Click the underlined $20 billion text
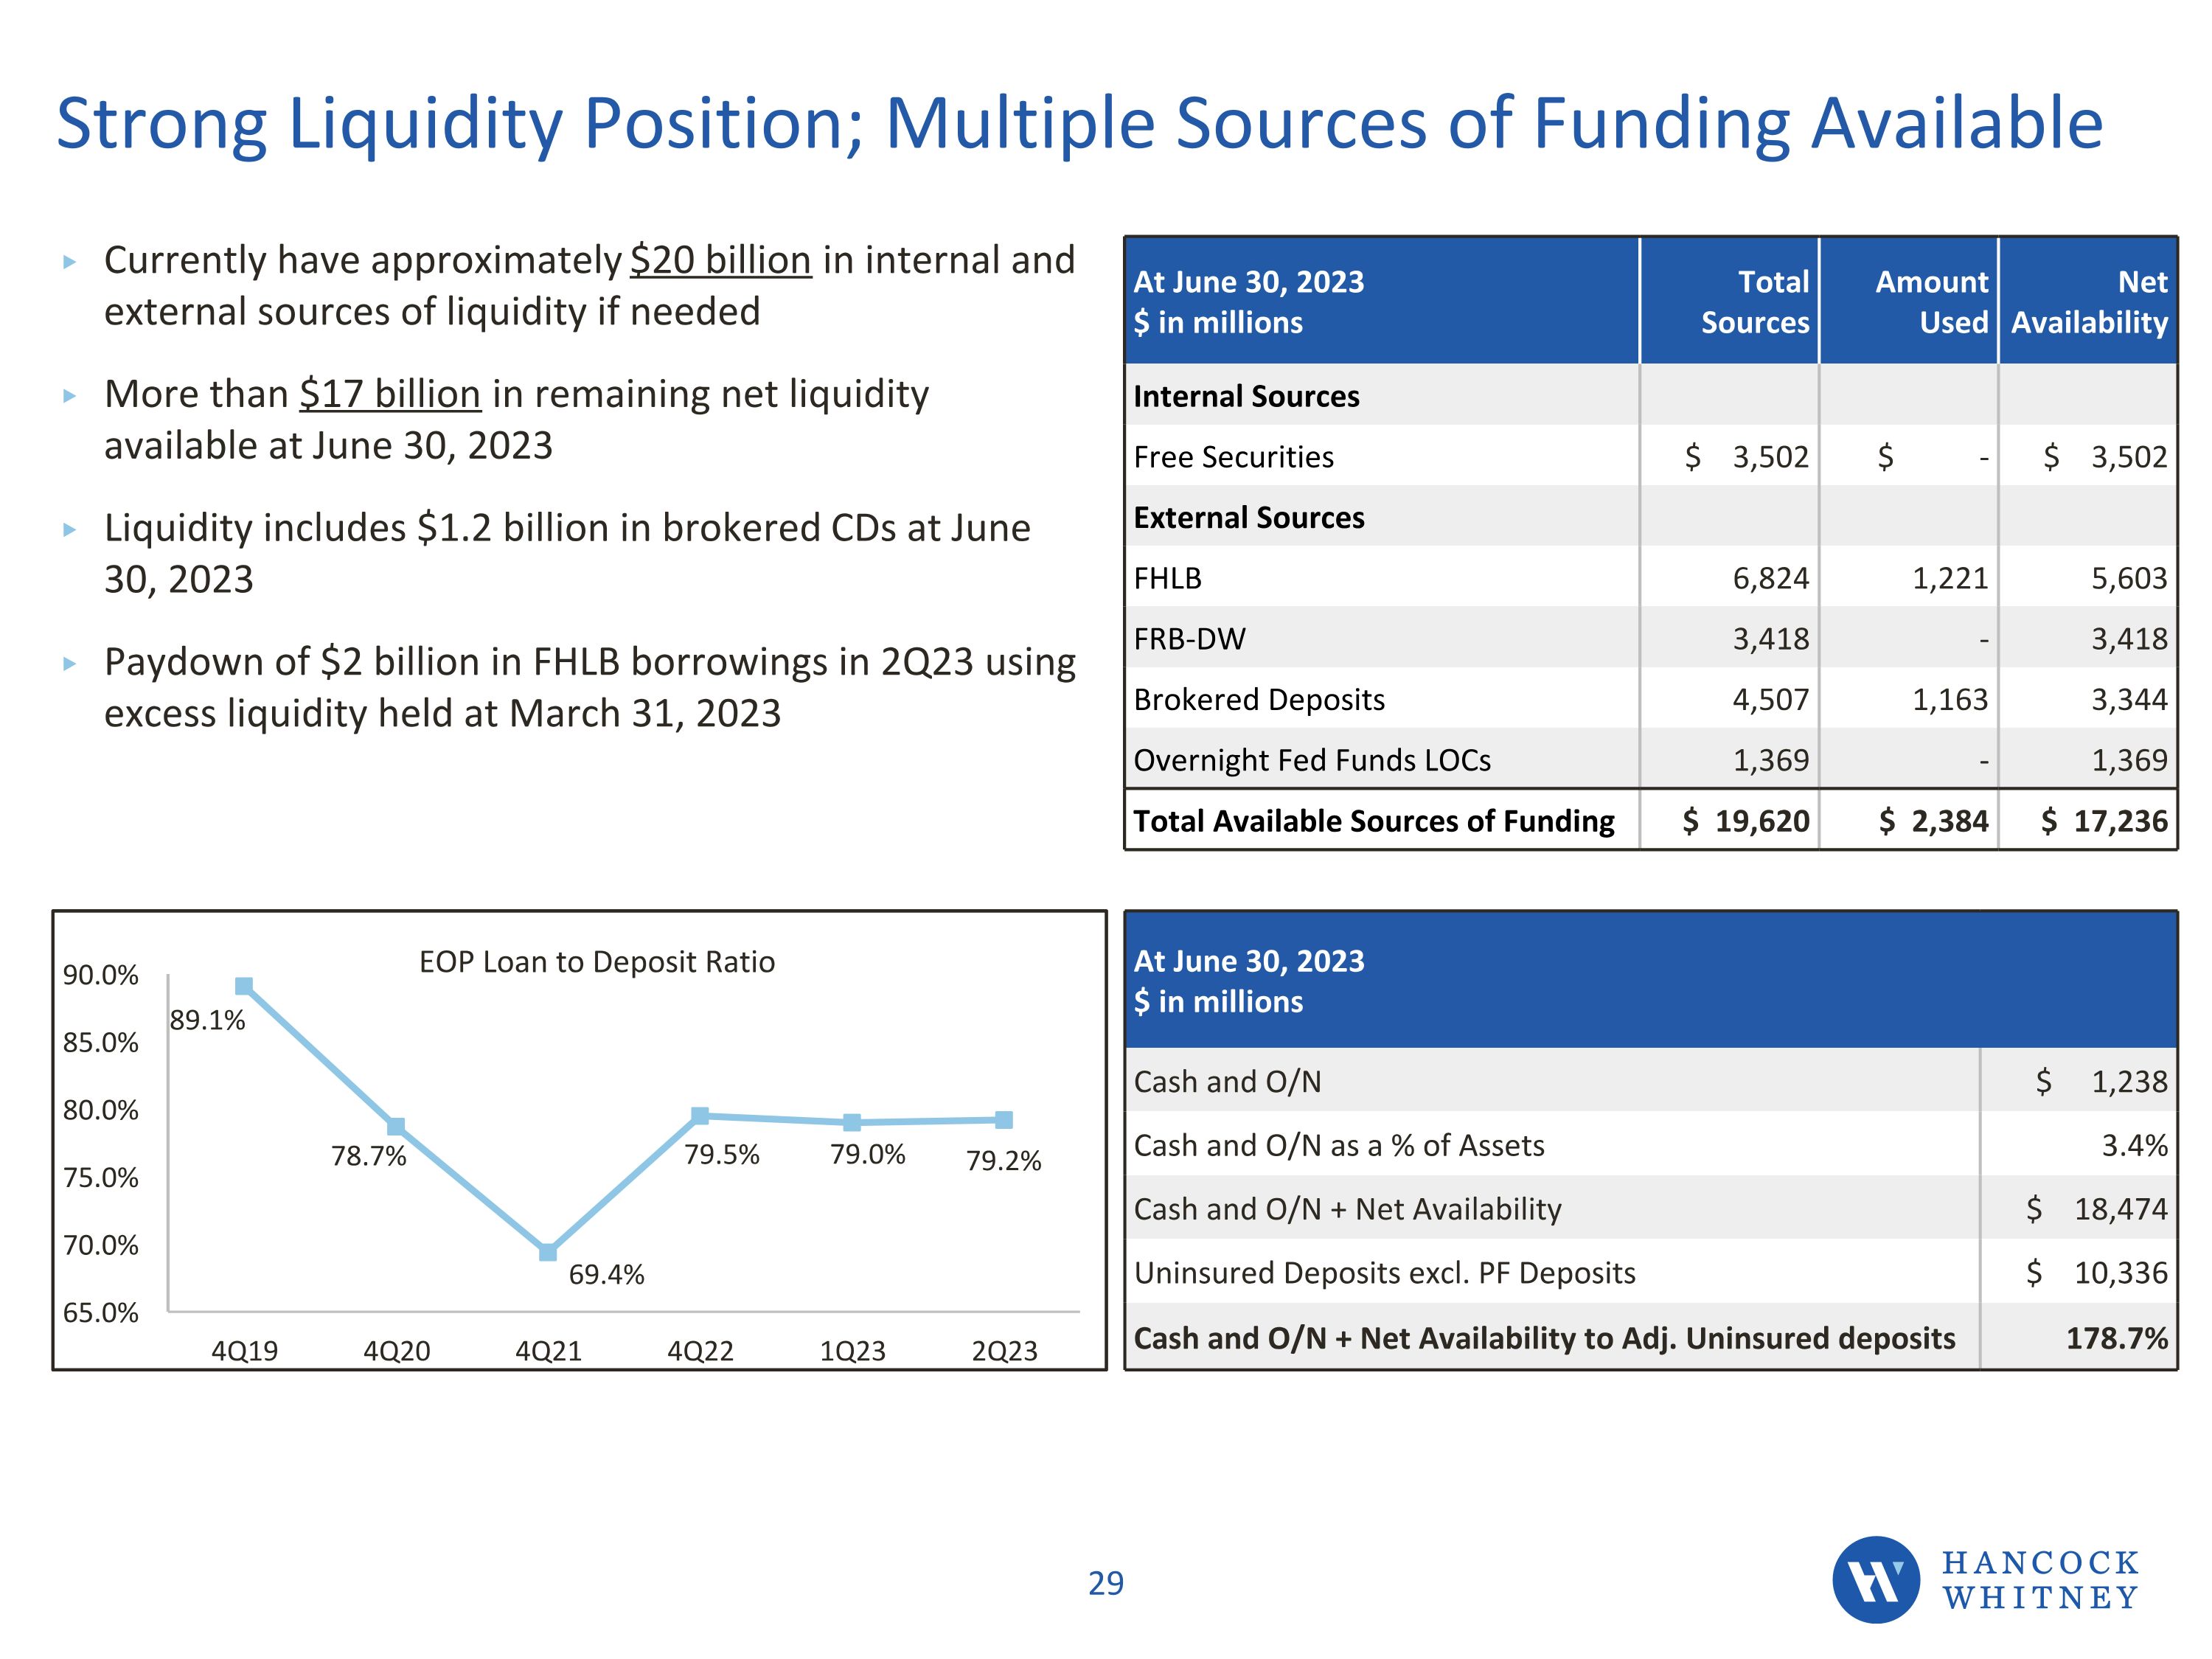Screen dimensions: 2212x1659 [x=720, y=261]
